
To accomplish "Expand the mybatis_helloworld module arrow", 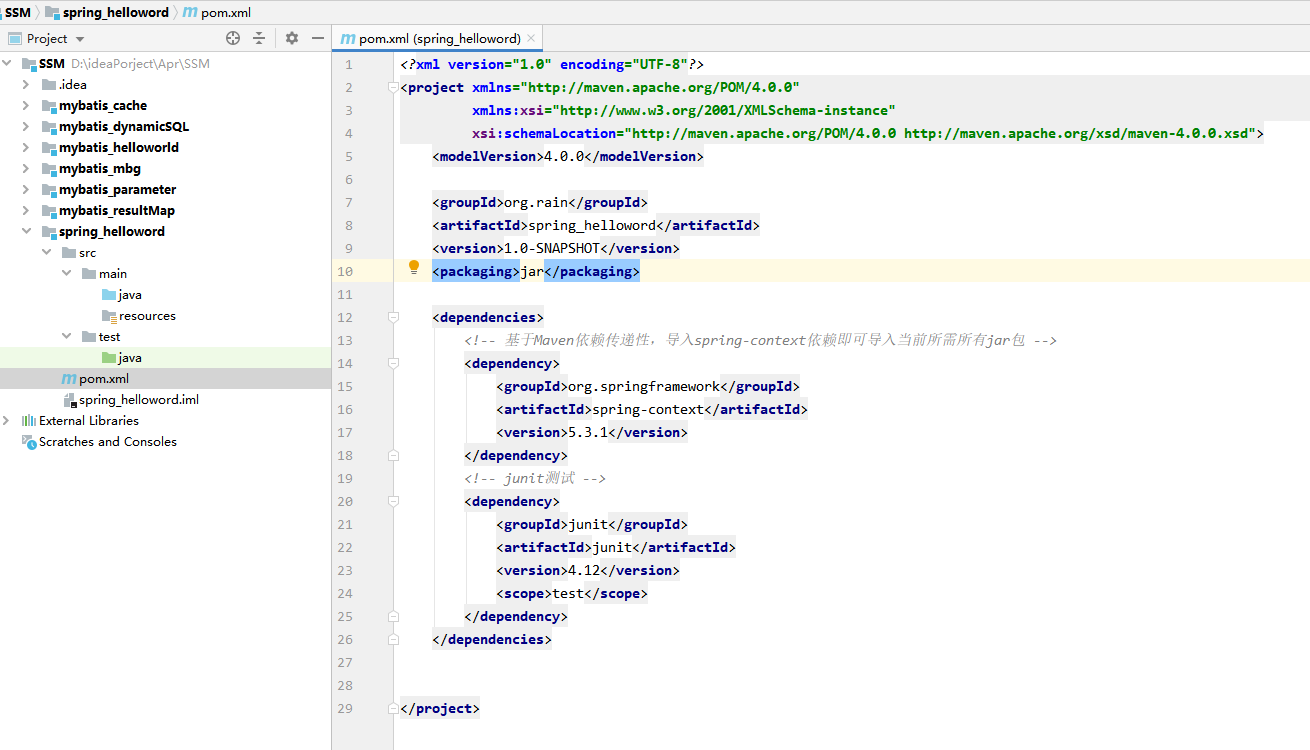I will 27,148.
